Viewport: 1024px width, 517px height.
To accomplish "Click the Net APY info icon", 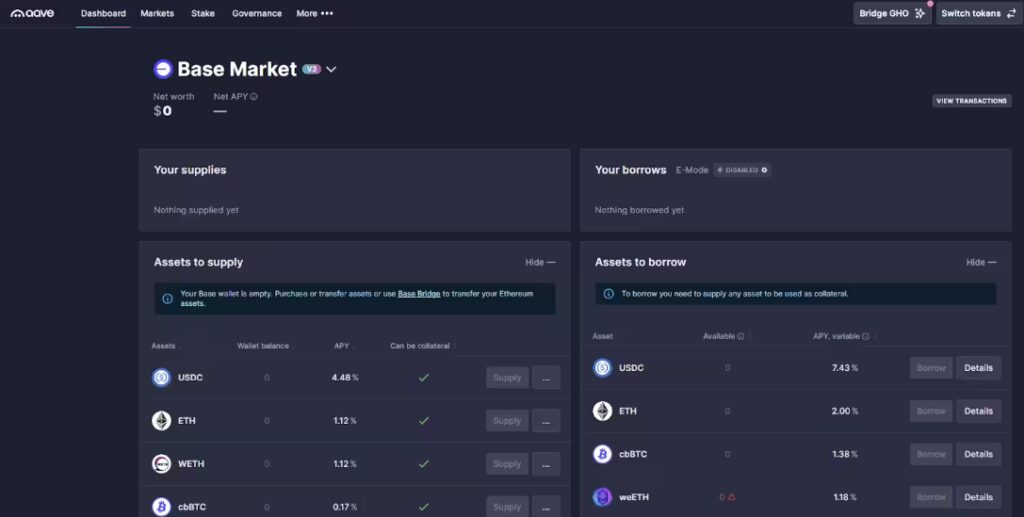I will (x=254, y=97).
